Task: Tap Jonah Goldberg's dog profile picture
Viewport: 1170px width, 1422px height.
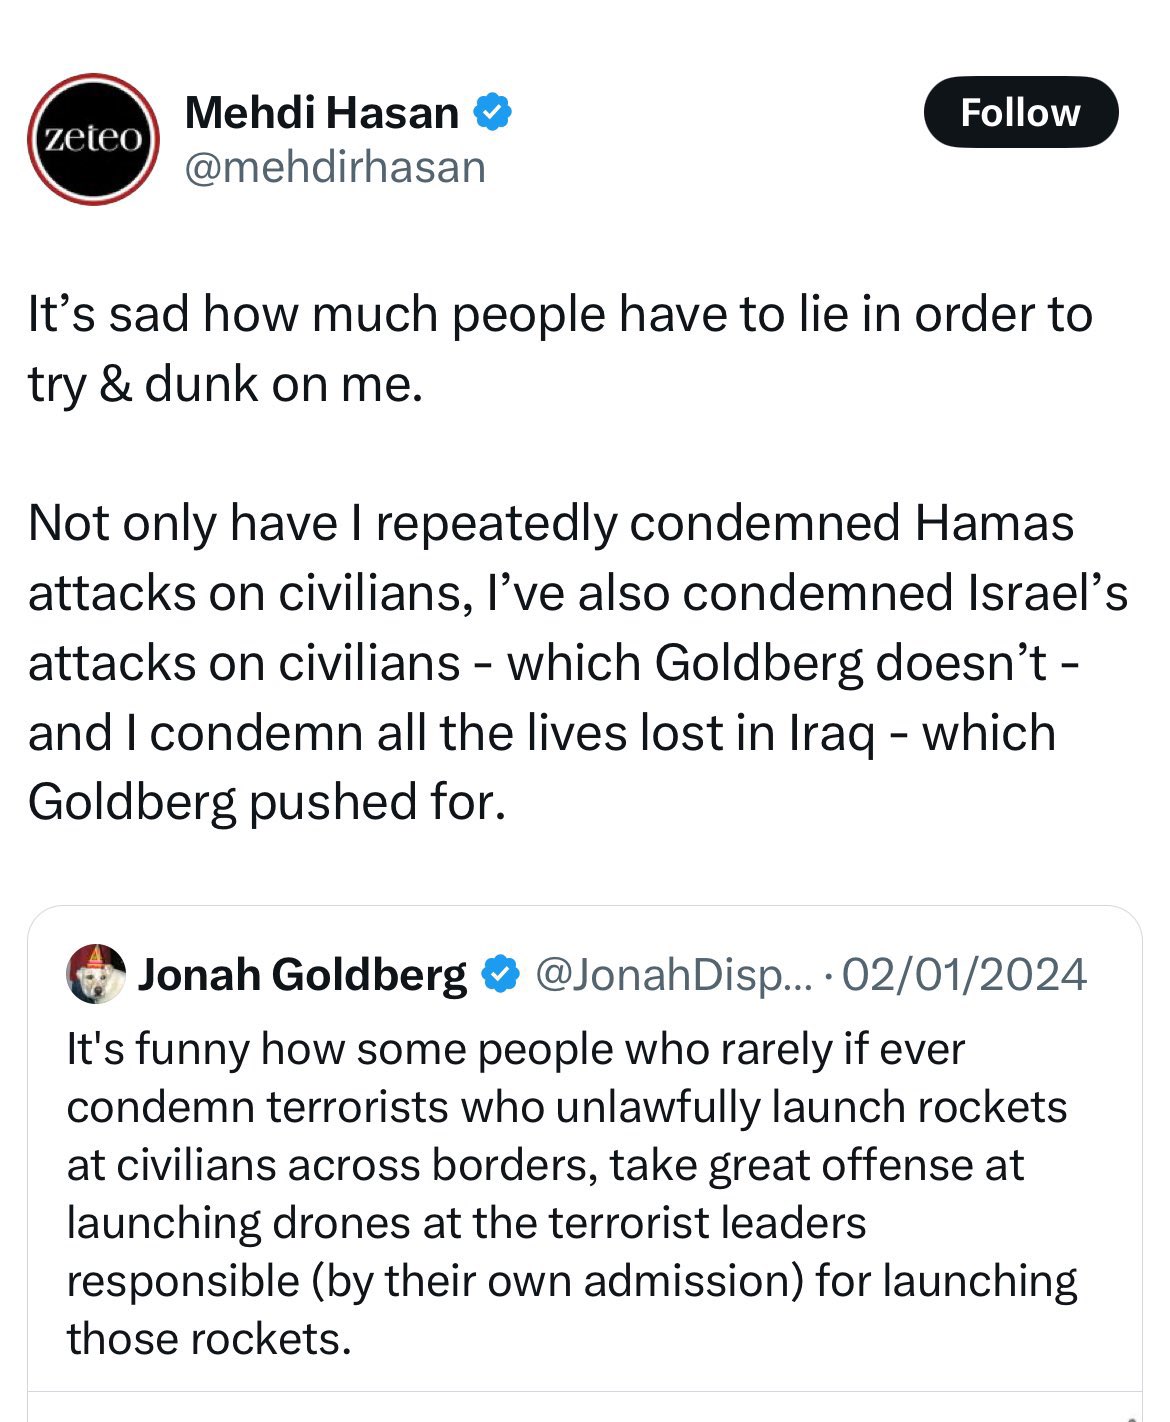Action: pyautogui.click(x=96, y=973)
